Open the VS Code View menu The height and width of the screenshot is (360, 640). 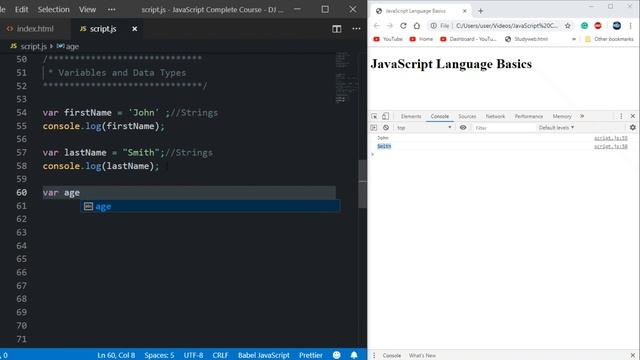tap(87, 9)
